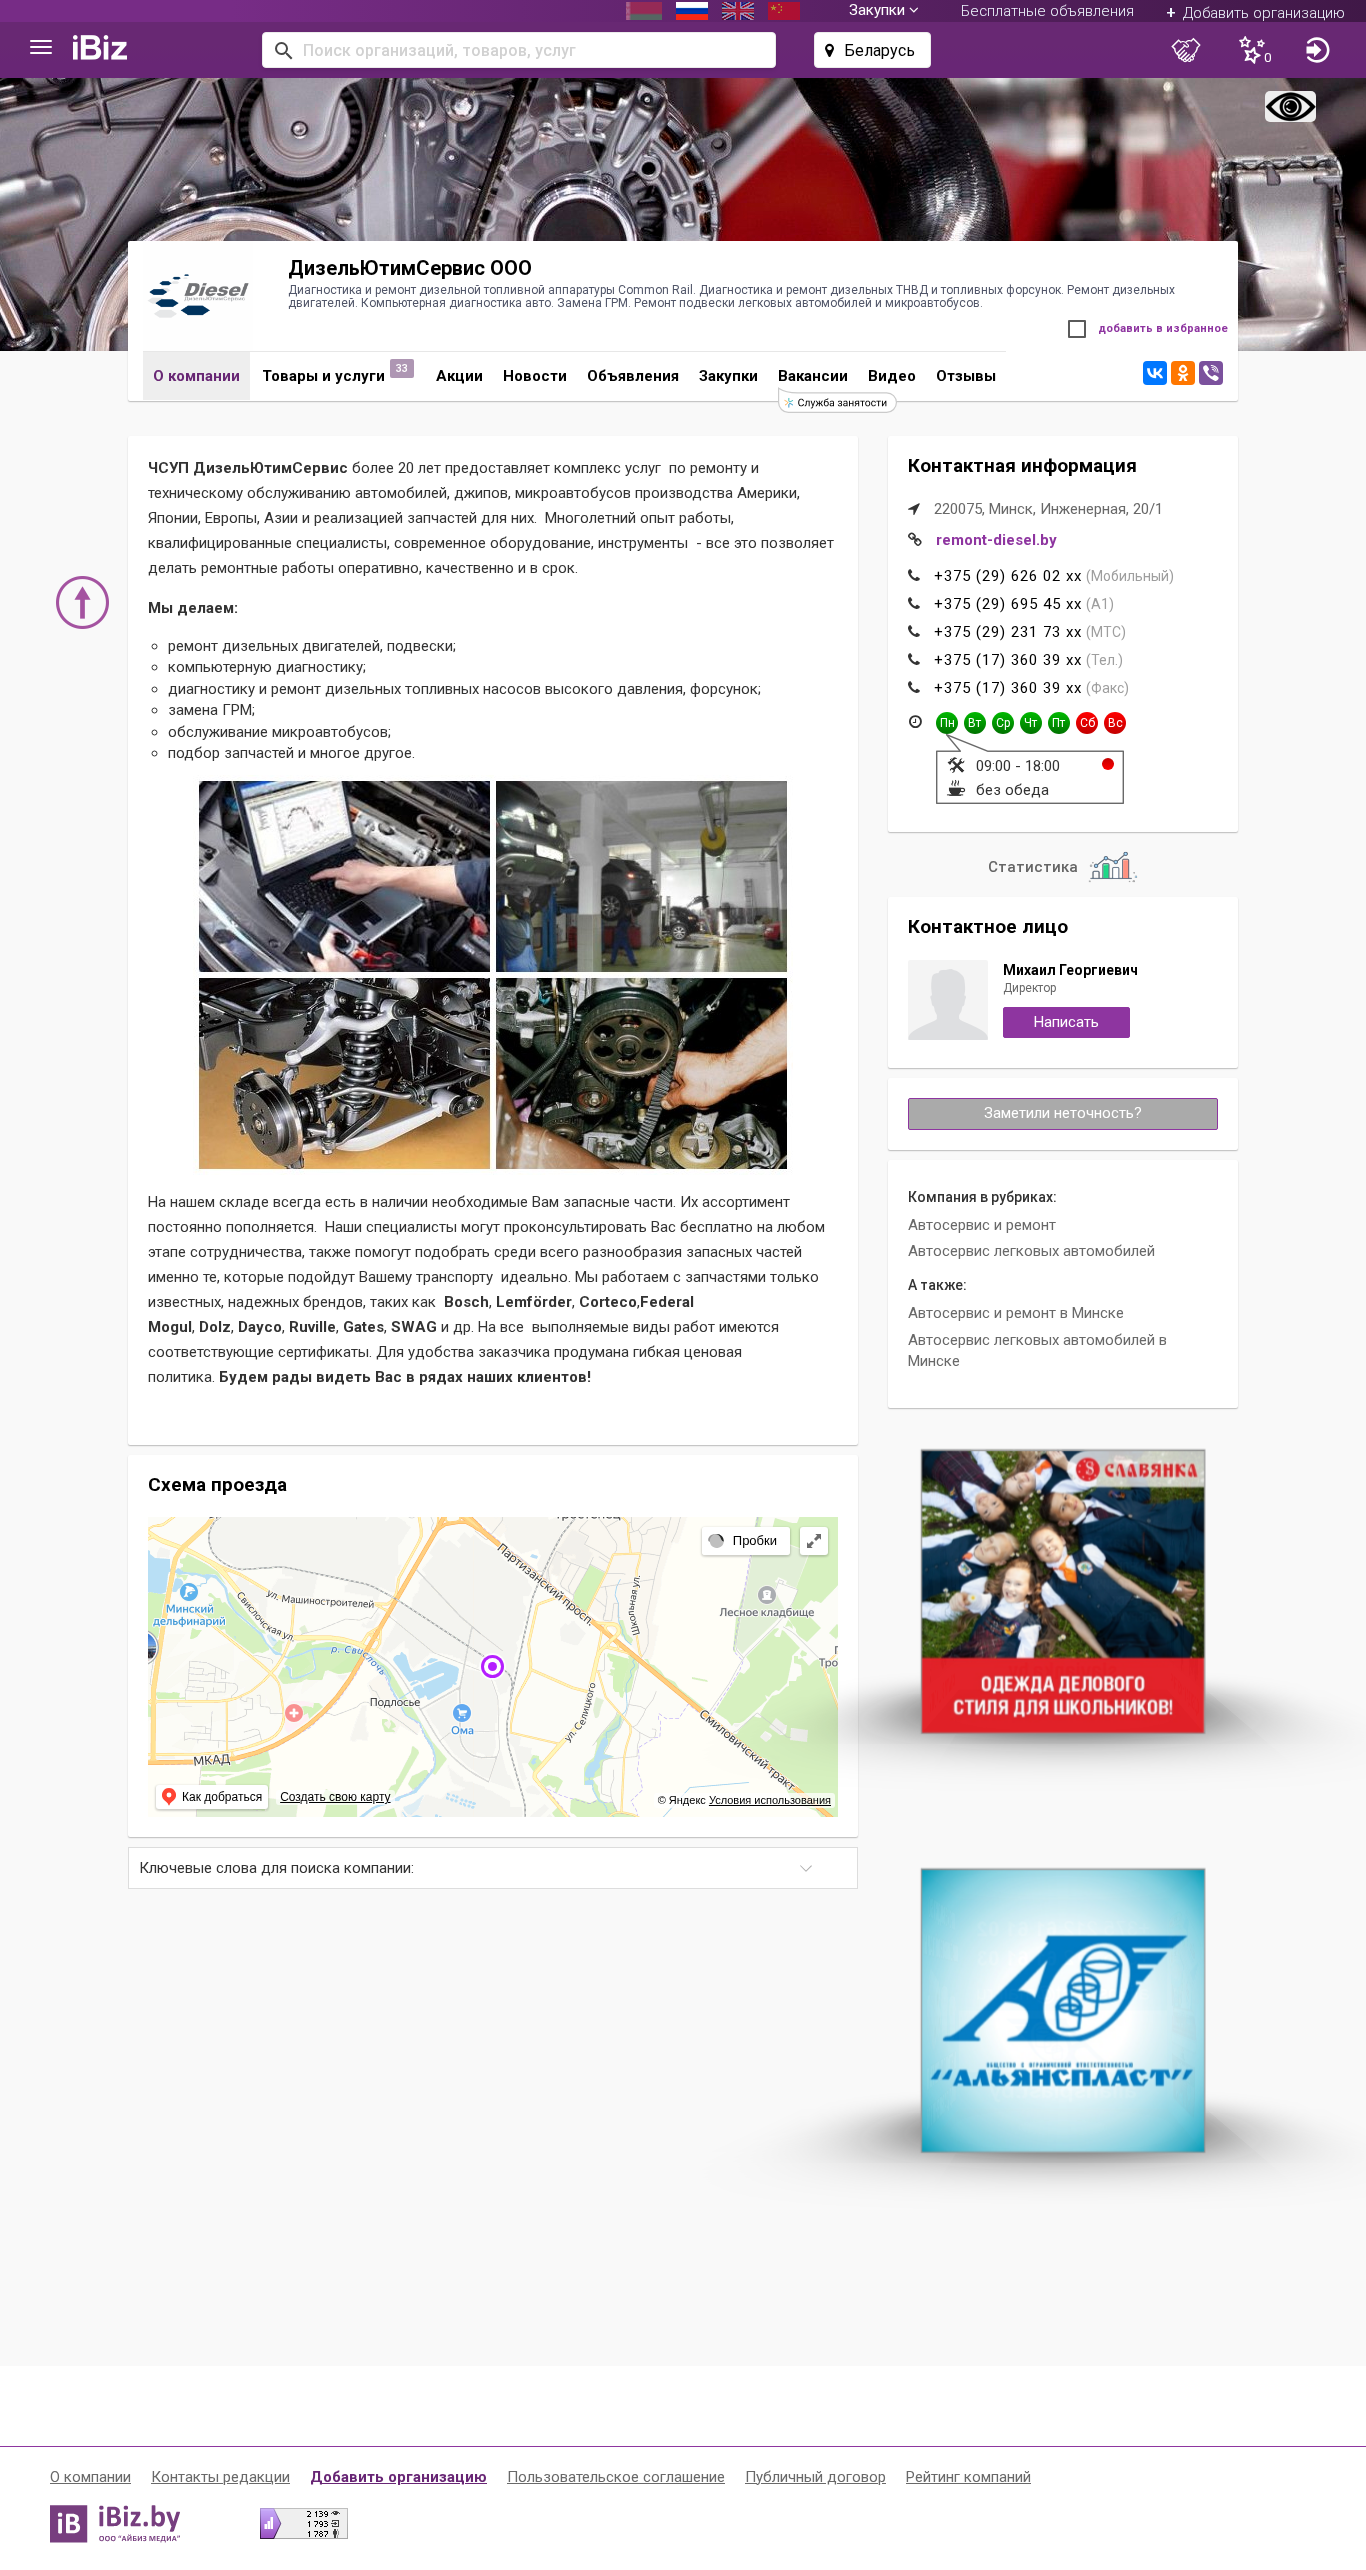The image size is (1366, 2570).
Task: Open the Закупки dropdown in top bar
Action: 883,11
